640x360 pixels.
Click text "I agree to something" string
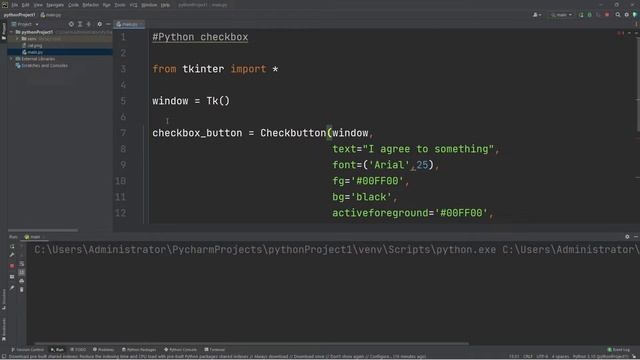(x=428, y=149)
